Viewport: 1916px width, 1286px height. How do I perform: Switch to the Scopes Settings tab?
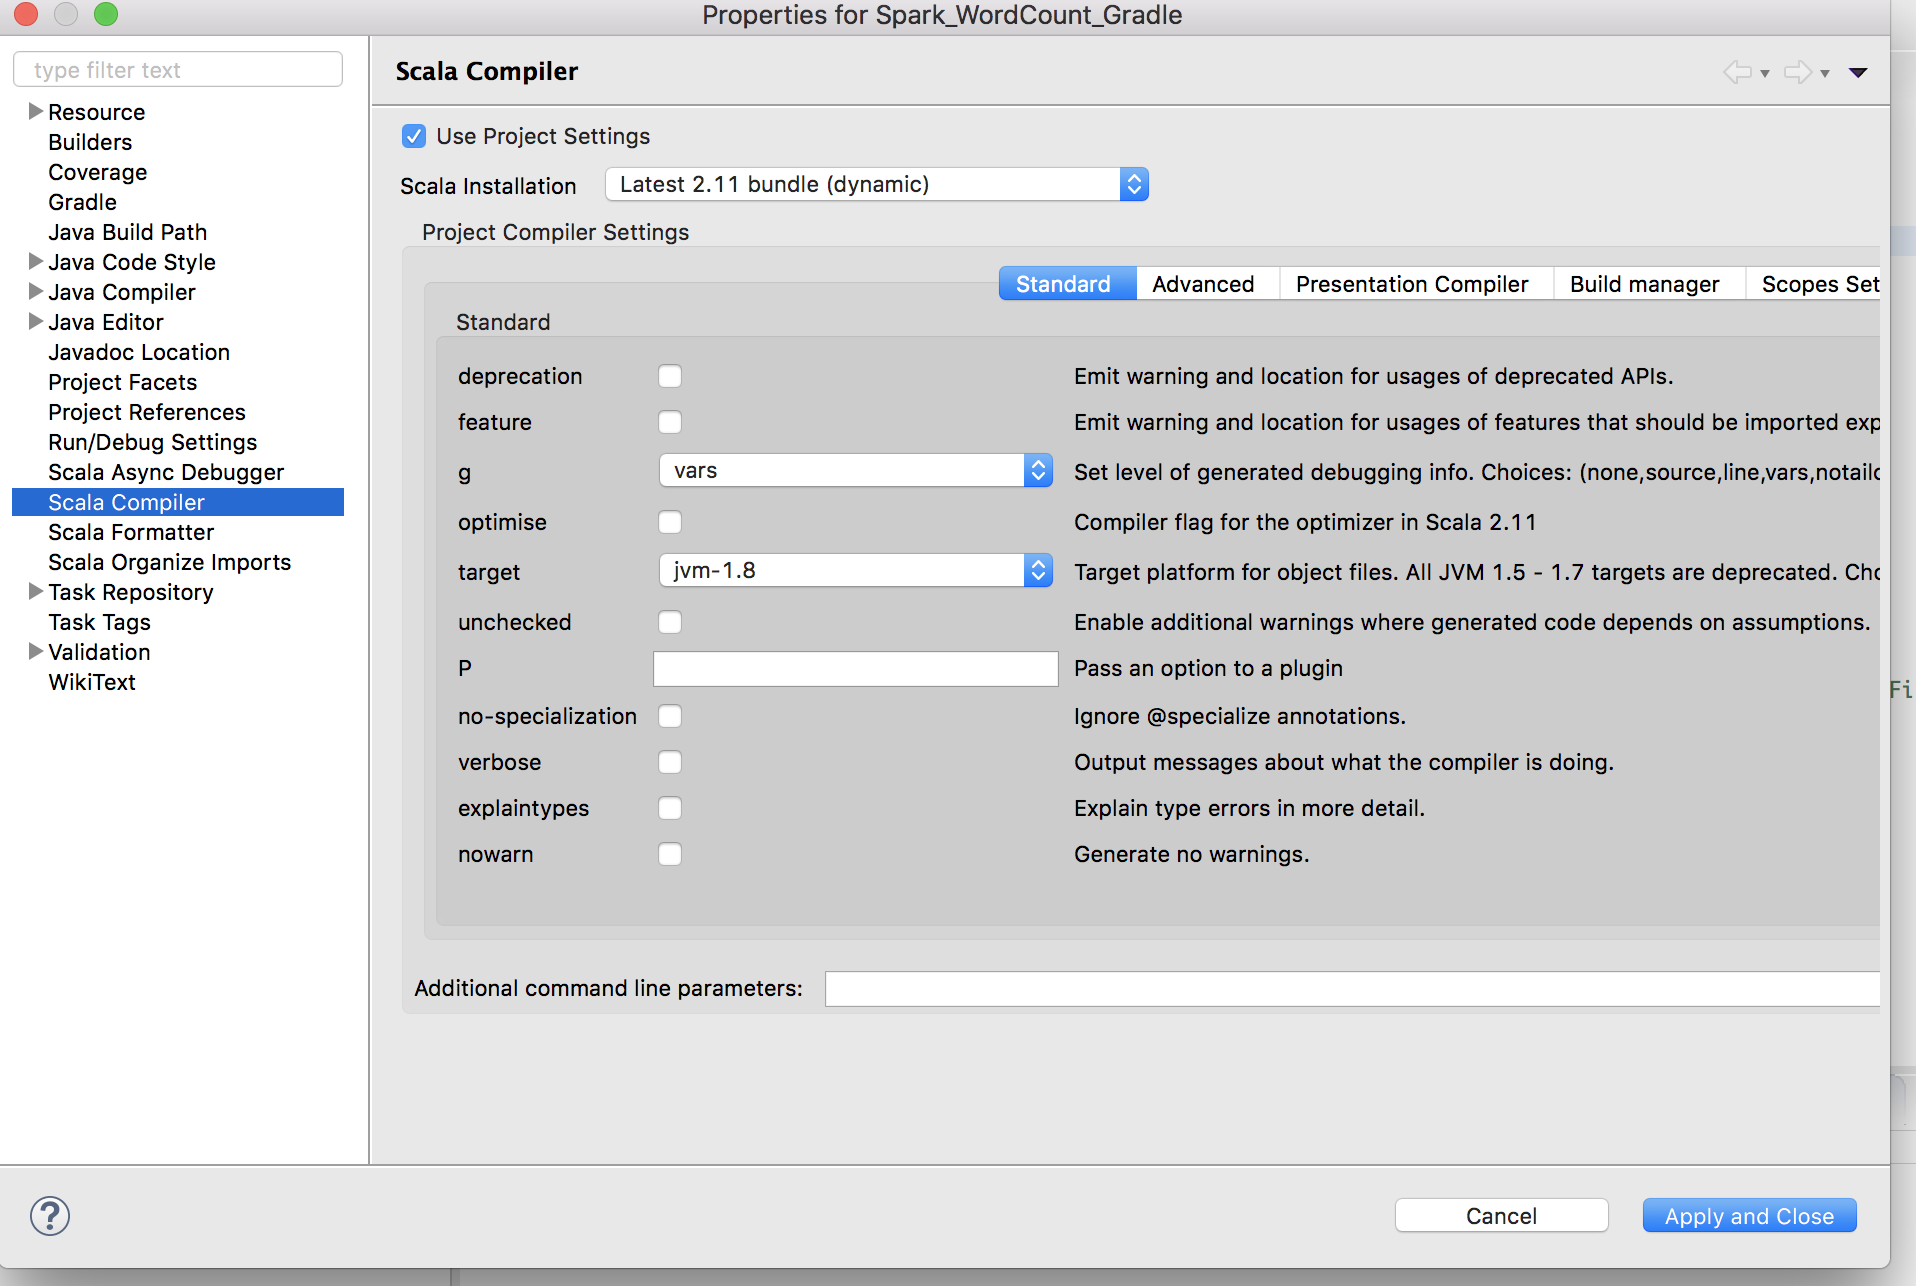coord(1813,284)
